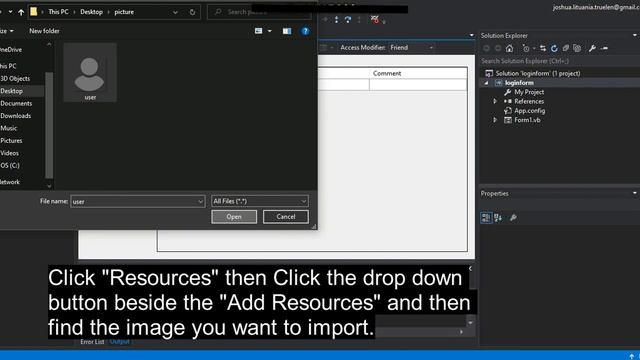Click Refresh icon in Solution Explorer
Screen dimensions: 640x360
pyautogui.click(x=554, y=49)
